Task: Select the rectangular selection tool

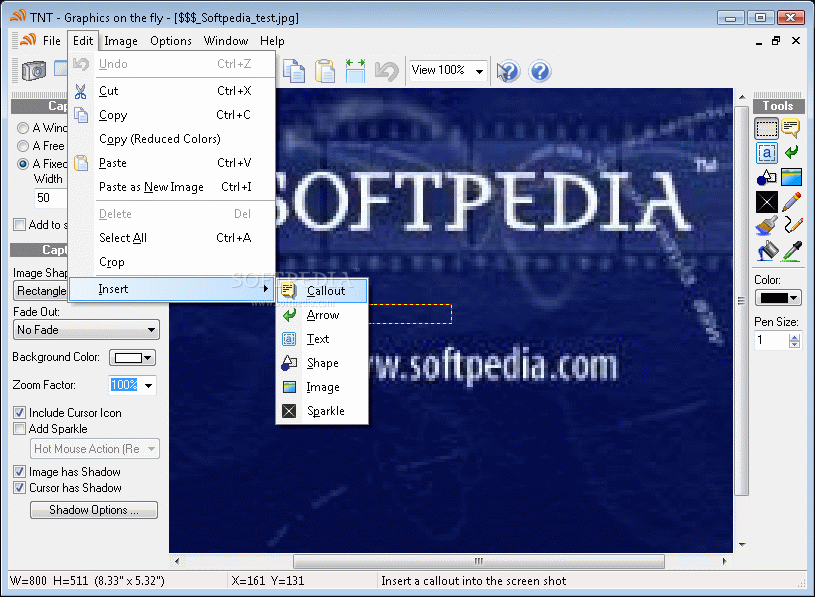Action: (x=767, y=128)
